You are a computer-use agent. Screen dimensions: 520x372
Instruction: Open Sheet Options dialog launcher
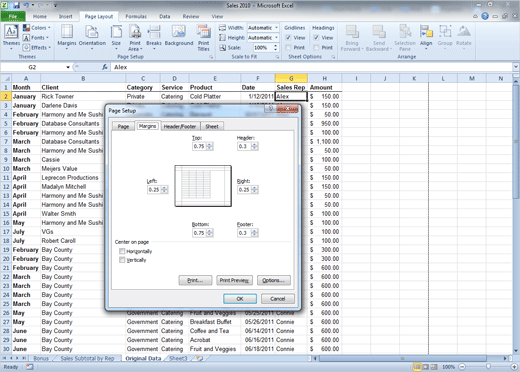pos(333,57)
